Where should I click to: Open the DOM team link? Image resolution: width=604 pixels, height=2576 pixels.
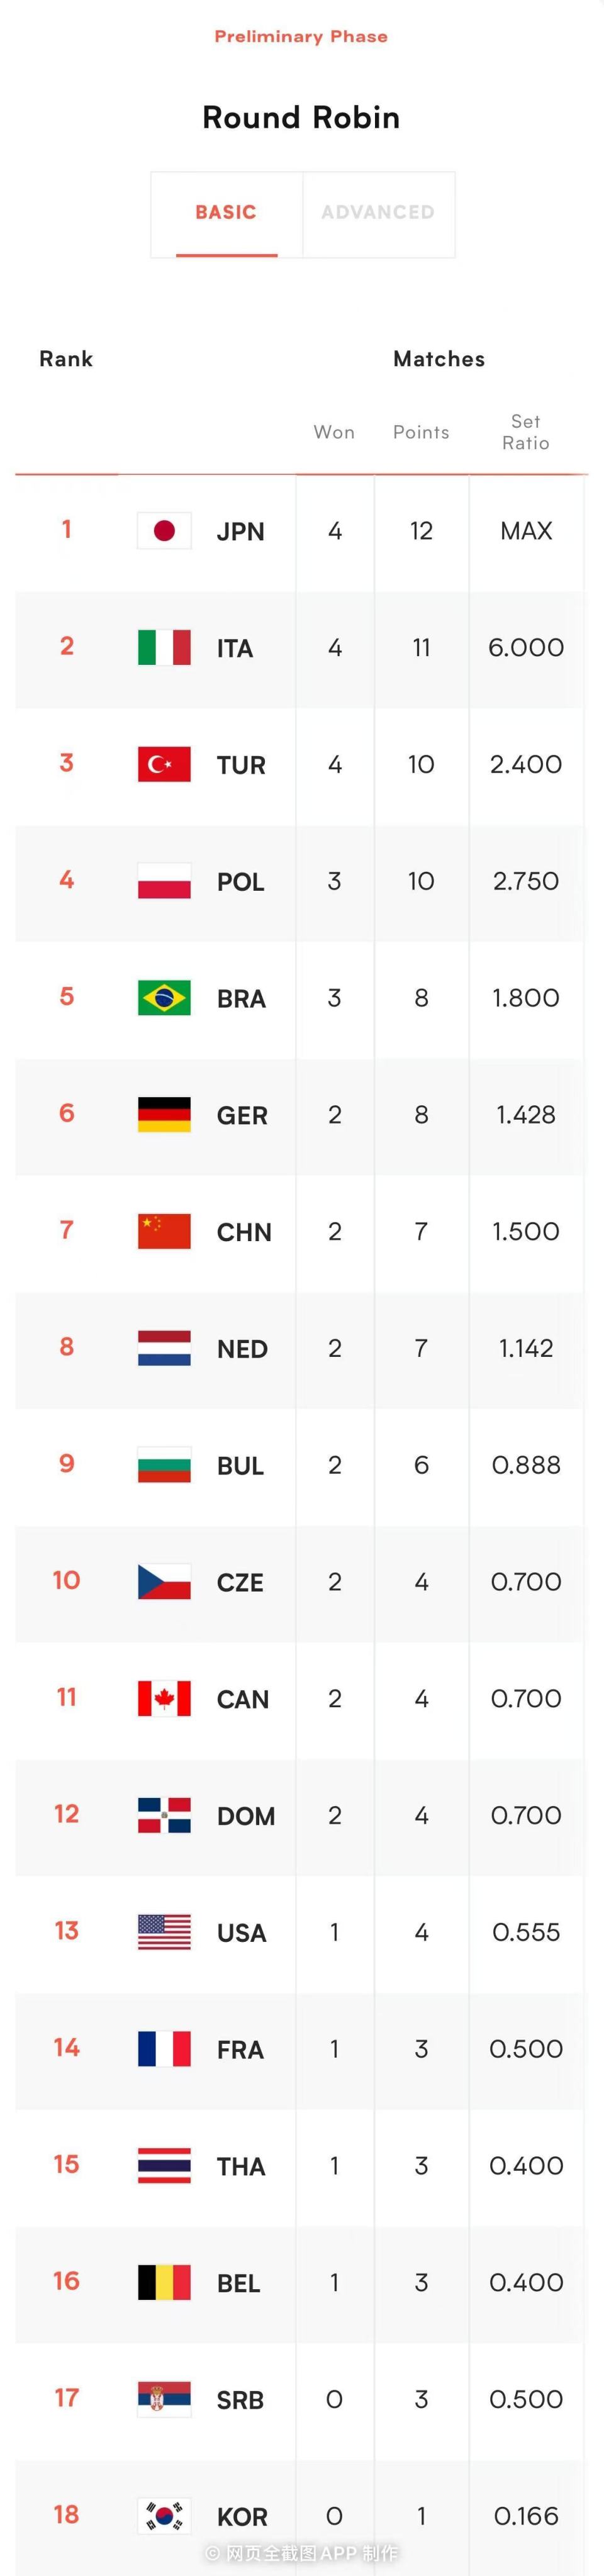[246, 1816]
